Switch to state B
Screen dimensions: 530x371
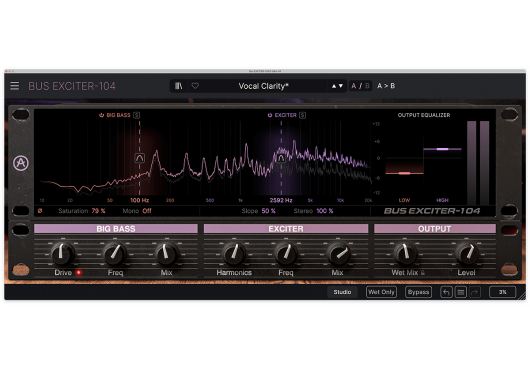tap(367, 86)
